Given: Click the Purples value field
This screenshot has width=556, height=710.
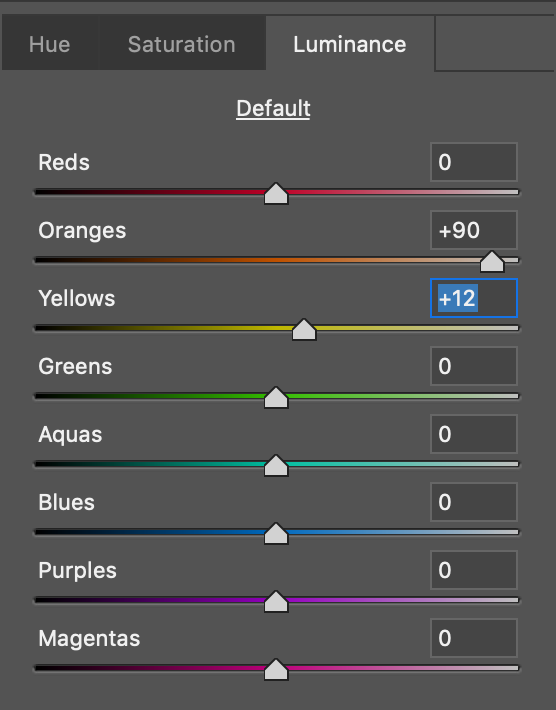Looking at the screenshot, I should pyautogui.click(x=474, y=570).
